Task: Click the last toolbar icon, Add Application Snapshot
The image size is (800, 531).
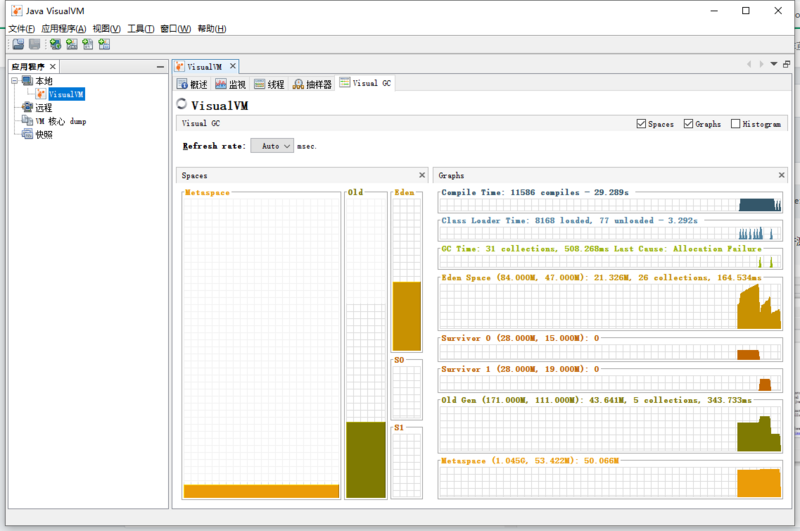Action: (x=104, y=44)
